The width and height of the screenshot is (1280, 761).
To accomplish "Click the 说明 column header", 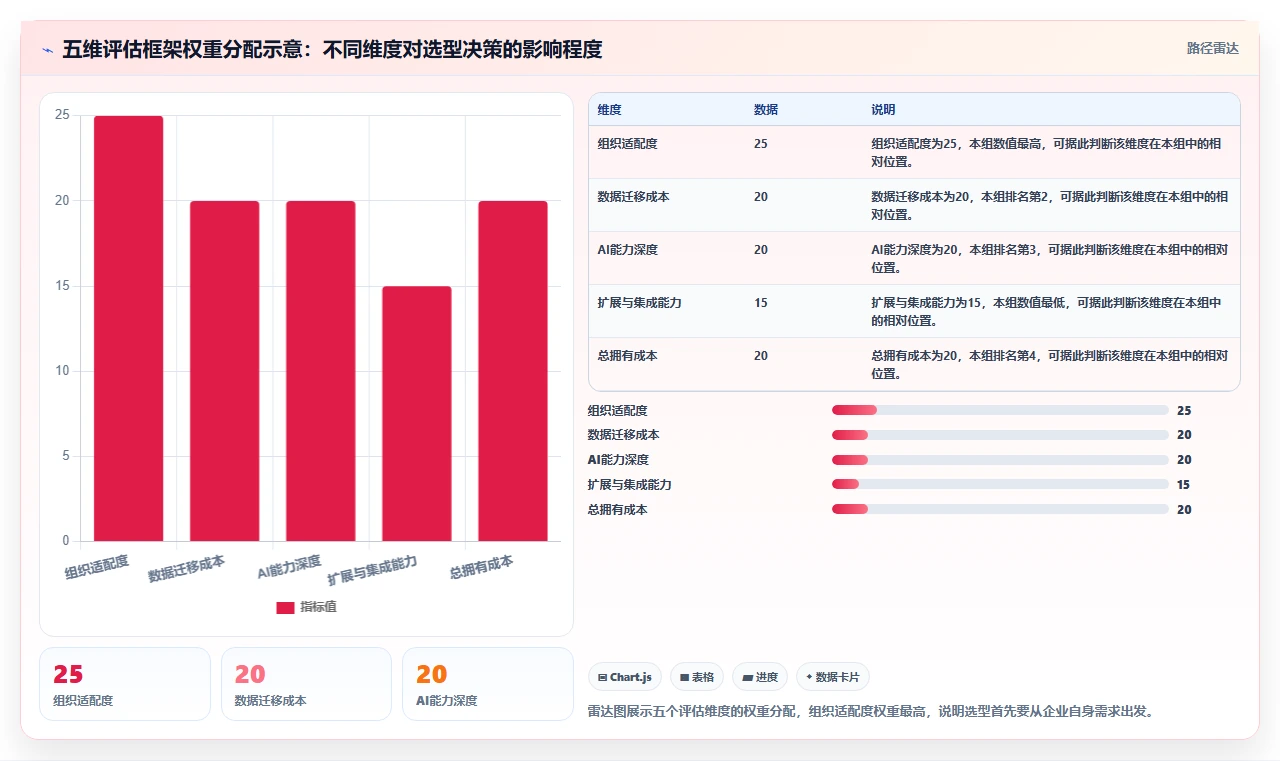I will coord(883,109).
